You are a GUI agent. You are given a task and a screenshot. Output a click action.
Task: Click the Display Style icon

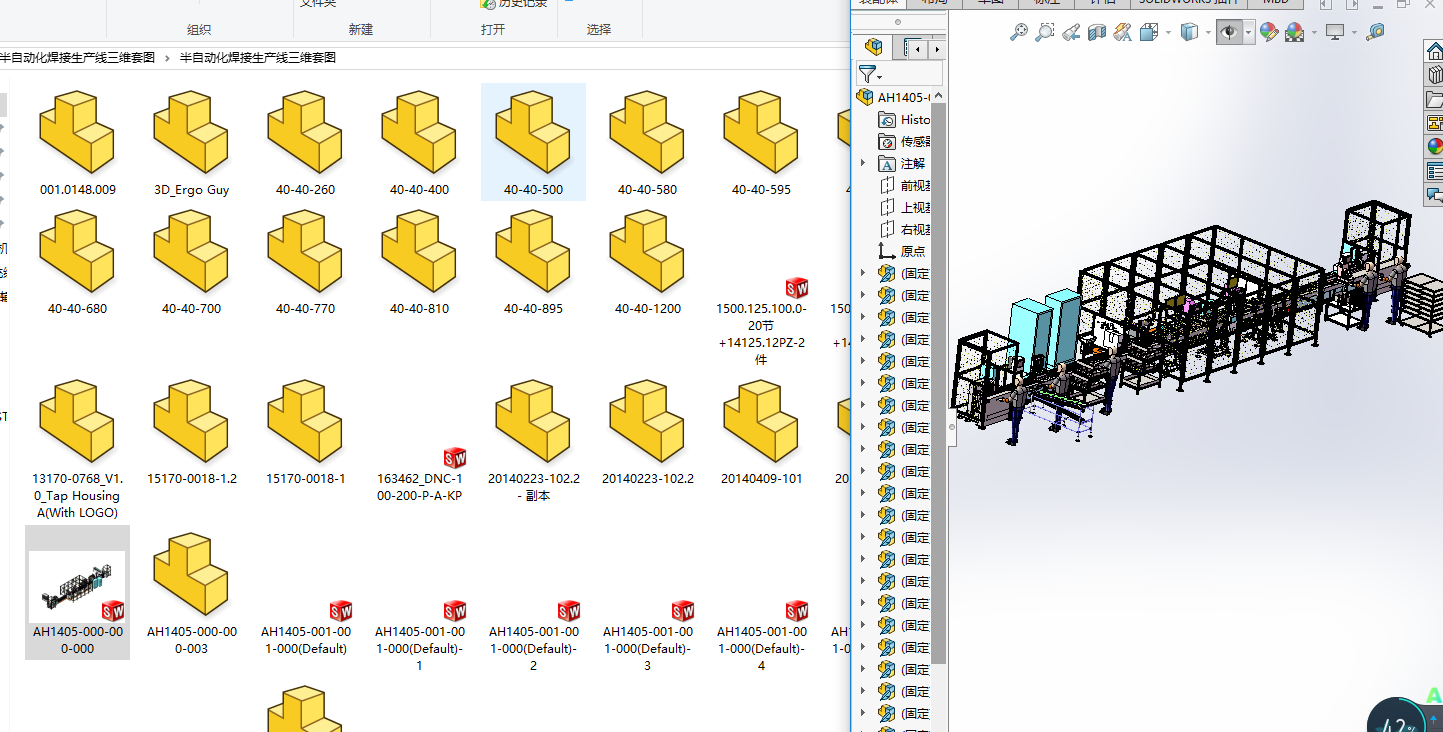point(1189,32)
